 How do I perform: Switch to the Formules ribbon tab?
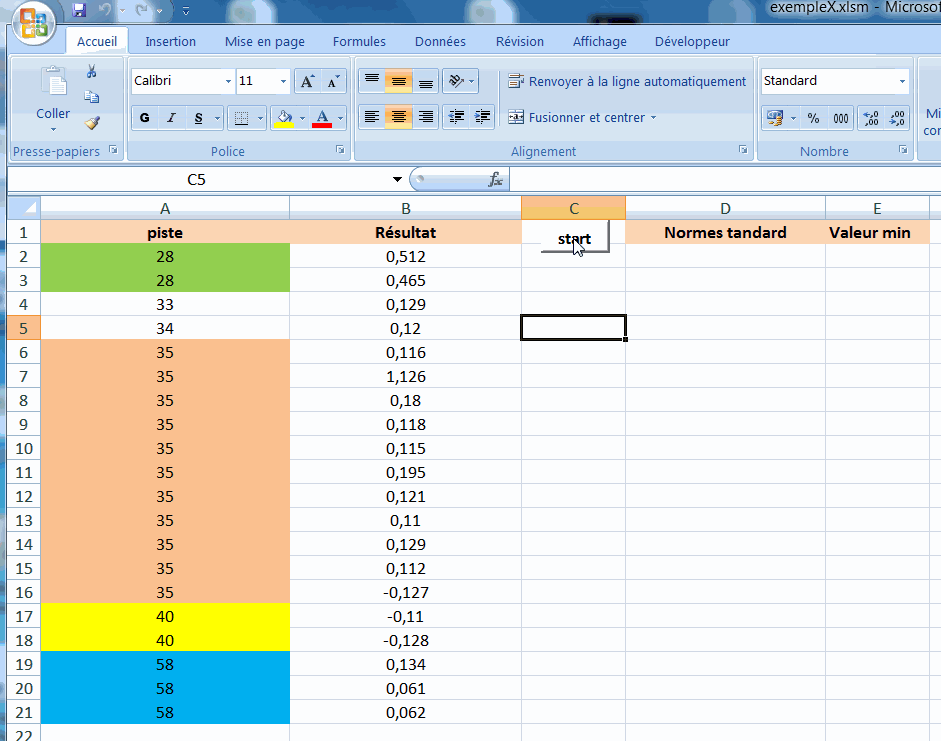coord(359,42)
